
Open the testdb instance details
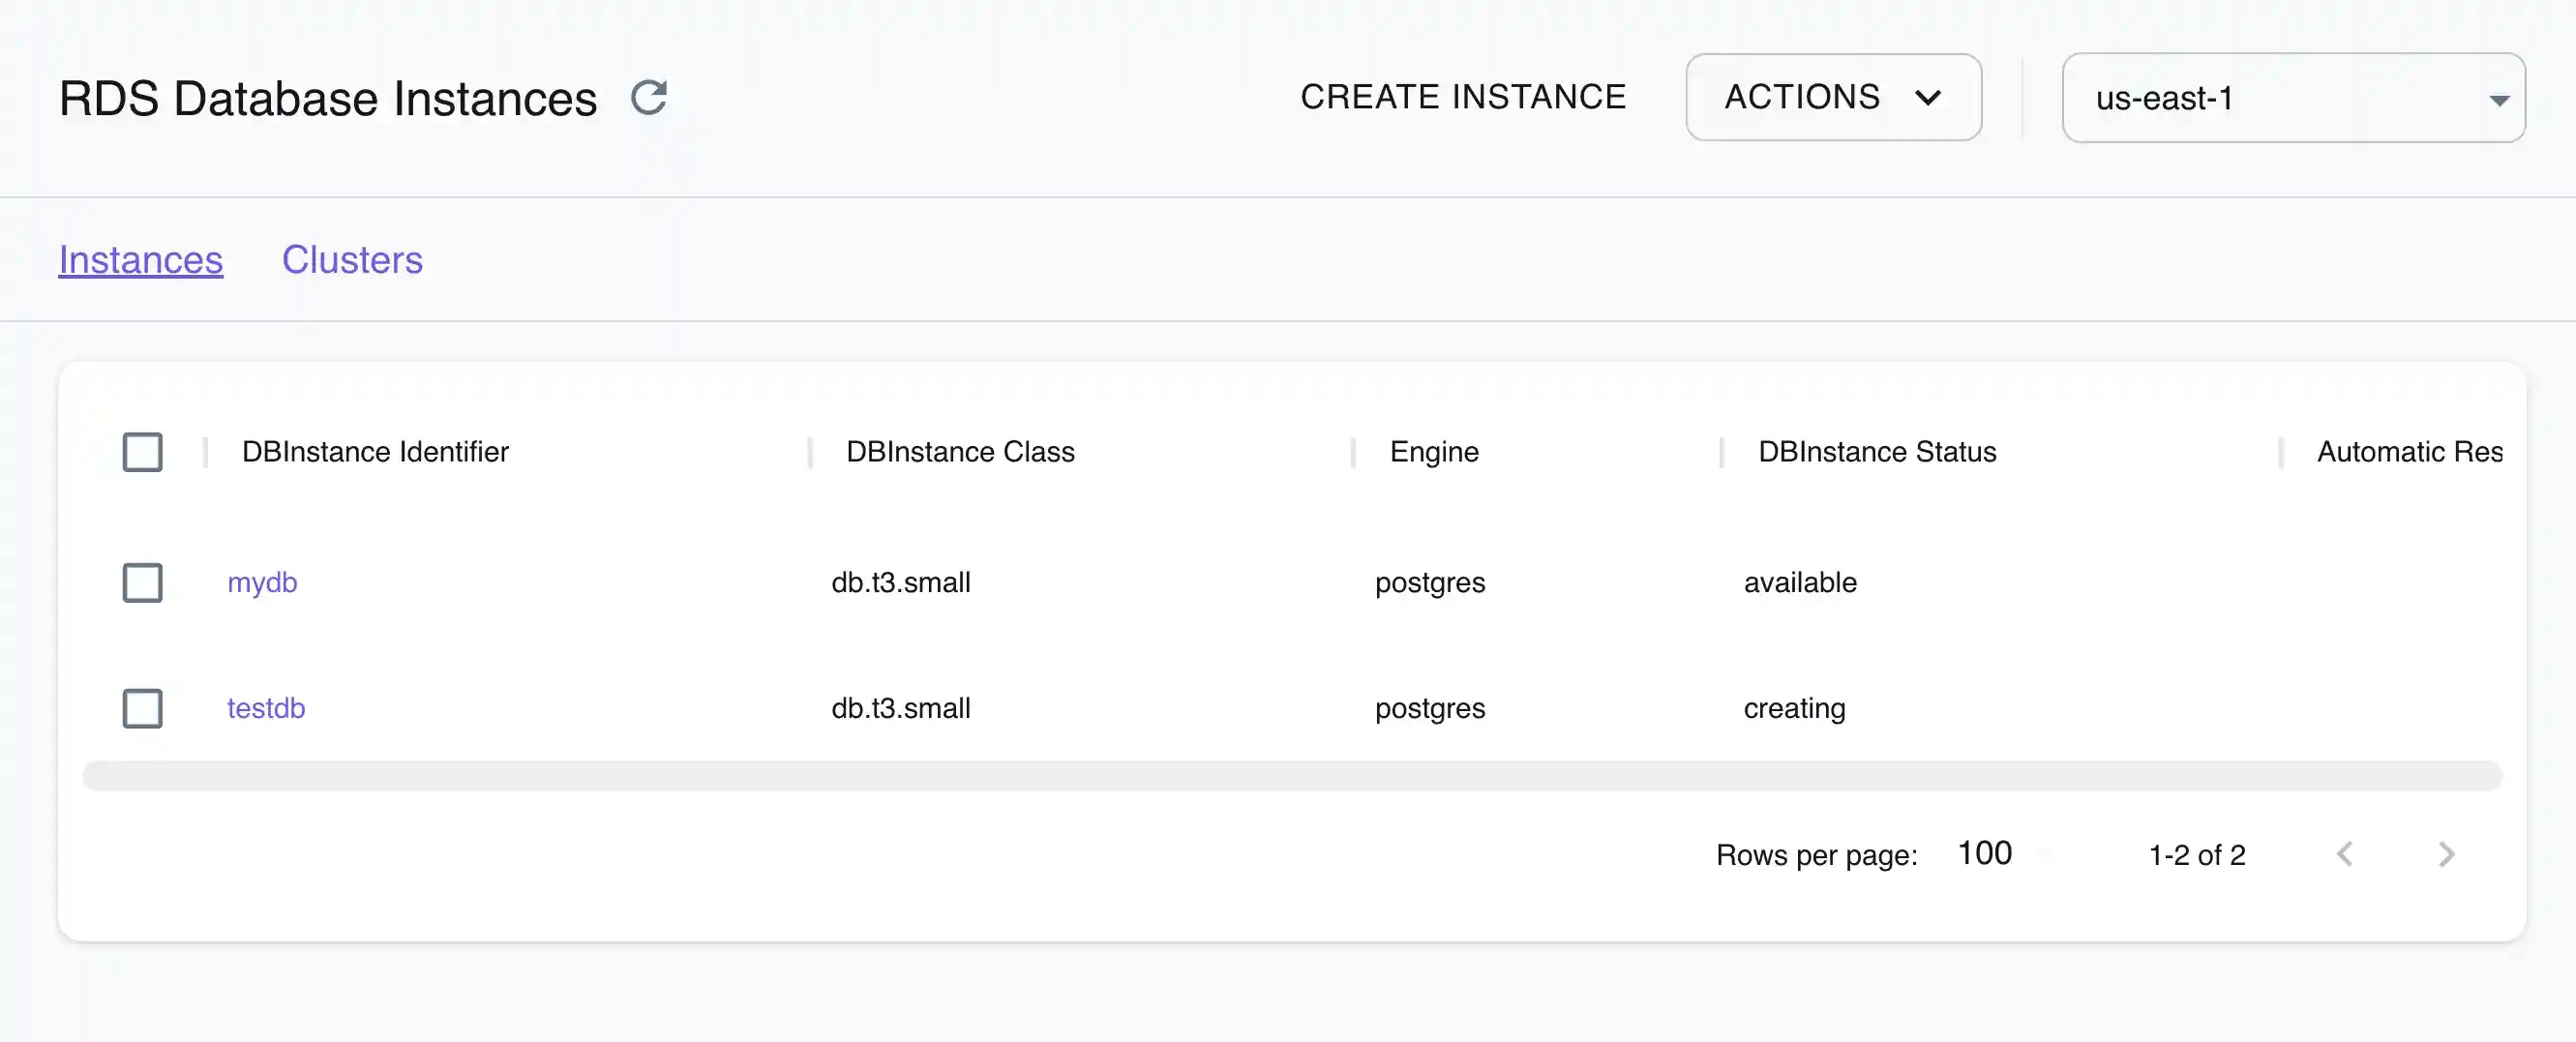266,709
